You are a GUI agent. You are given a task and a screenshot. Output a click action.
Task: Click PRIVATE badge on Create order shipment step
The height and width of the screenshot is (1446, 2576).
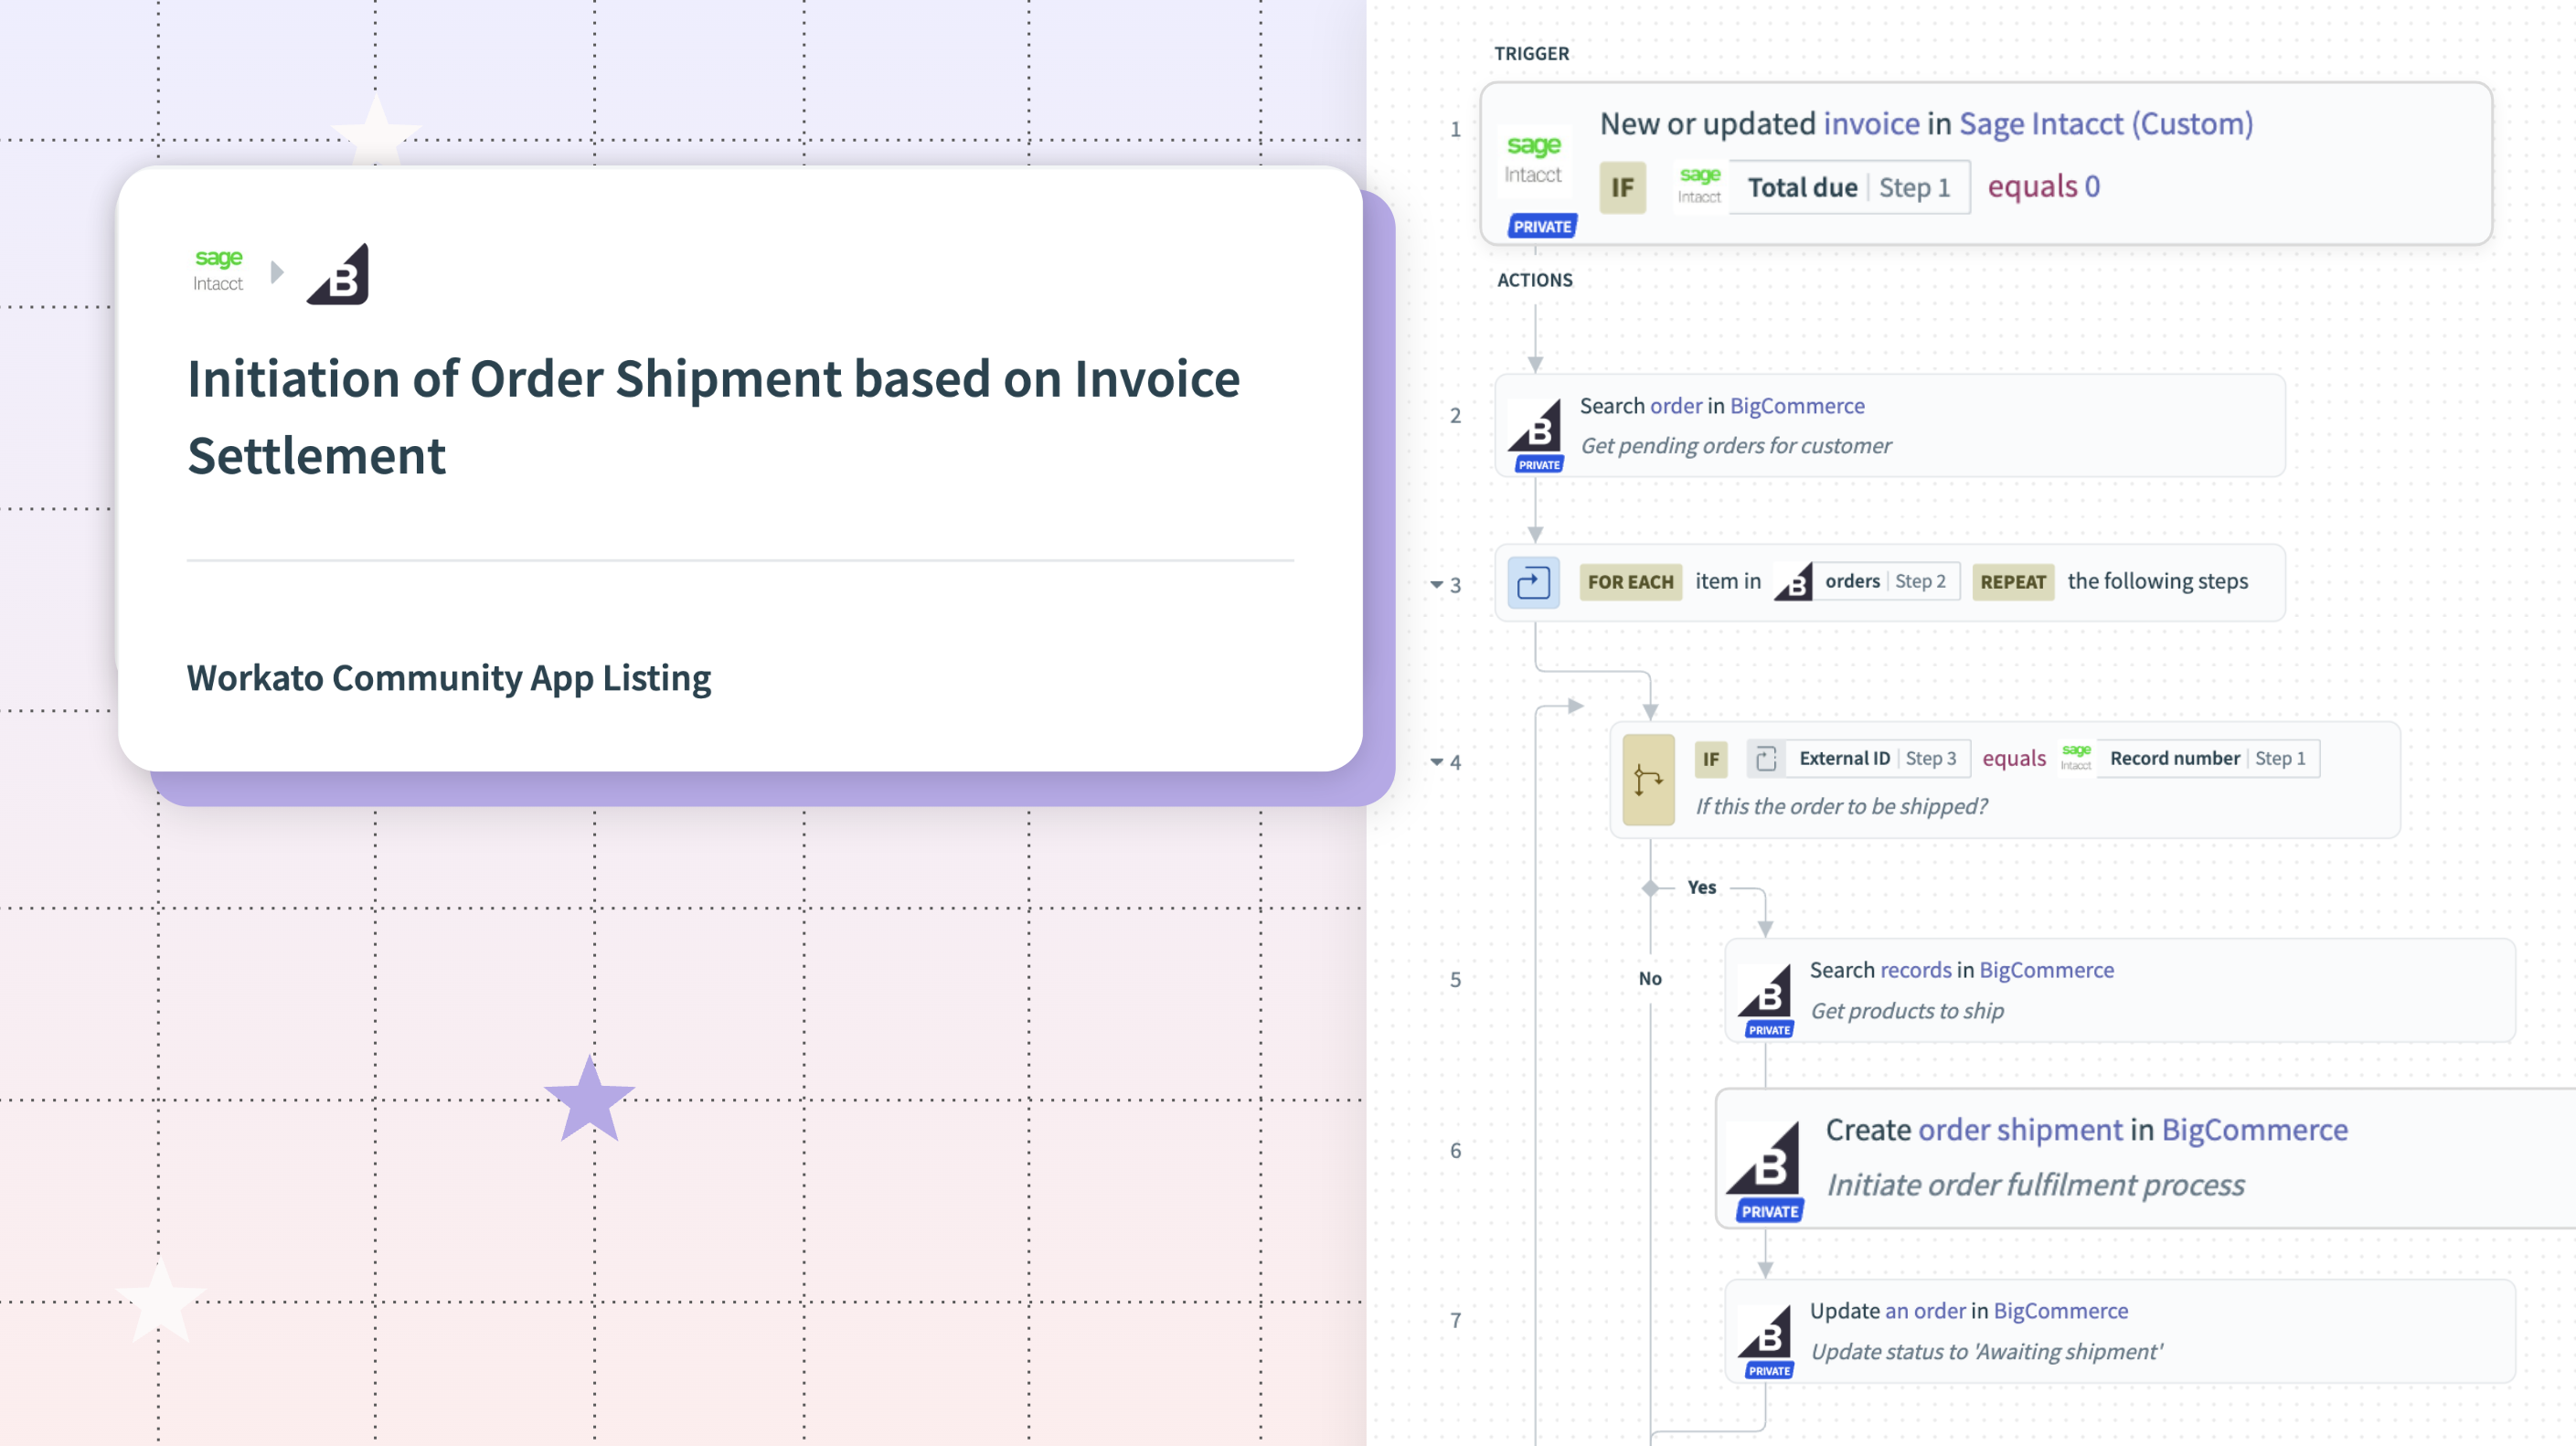[x=1770, y=1211]
